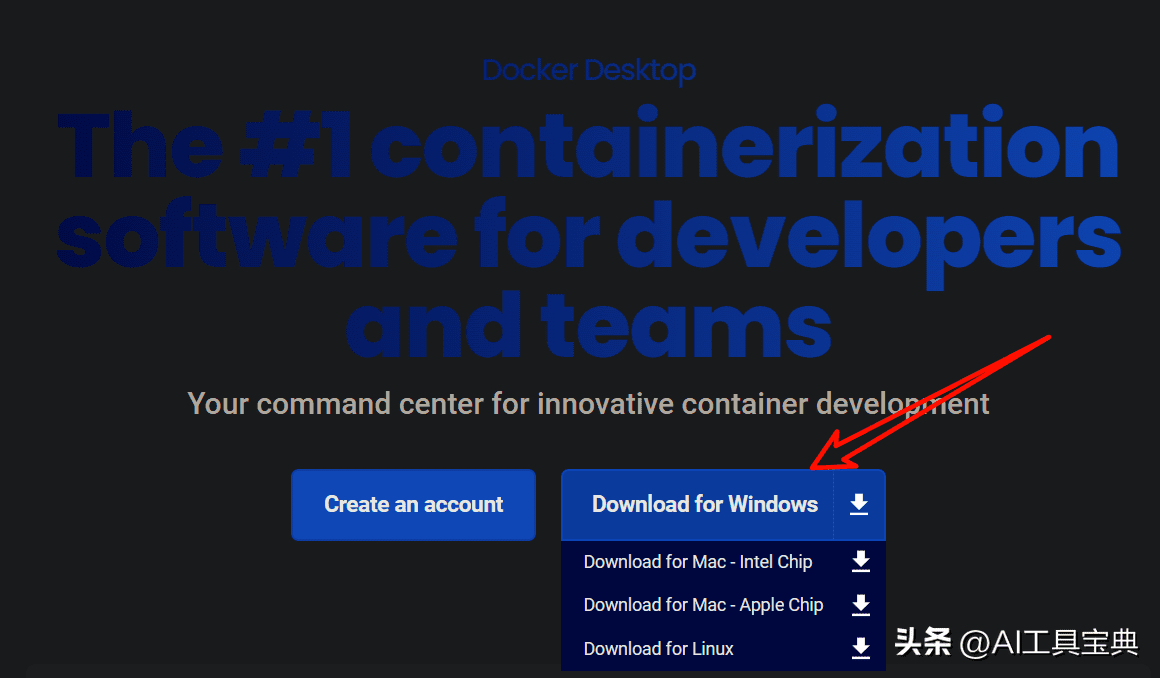Click the @AI工具宝典 watermark text
The width and height of the screenshot is (1160, 678).
tap(1048, 642)
